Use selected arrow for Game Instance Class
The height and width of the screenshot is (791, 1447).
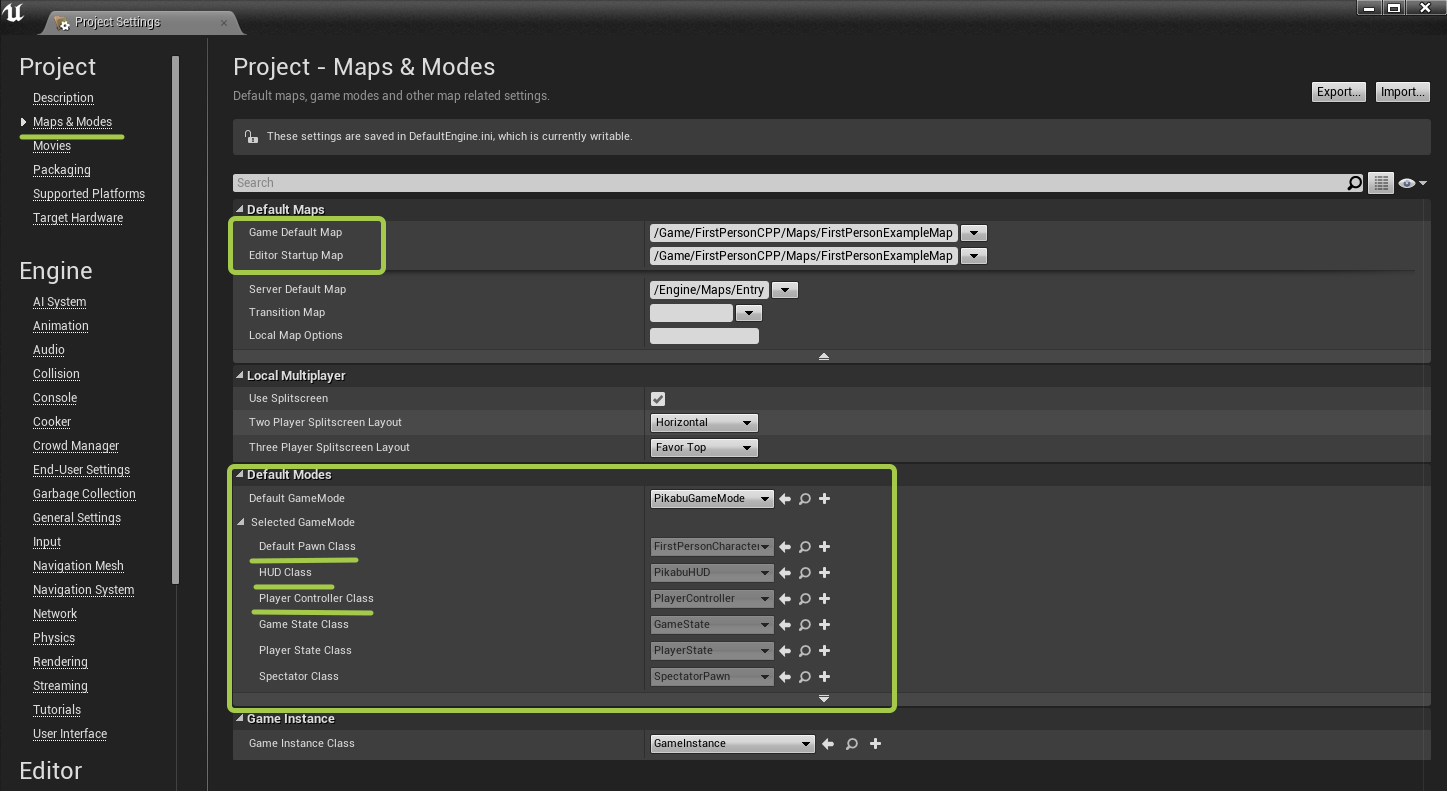827,744
